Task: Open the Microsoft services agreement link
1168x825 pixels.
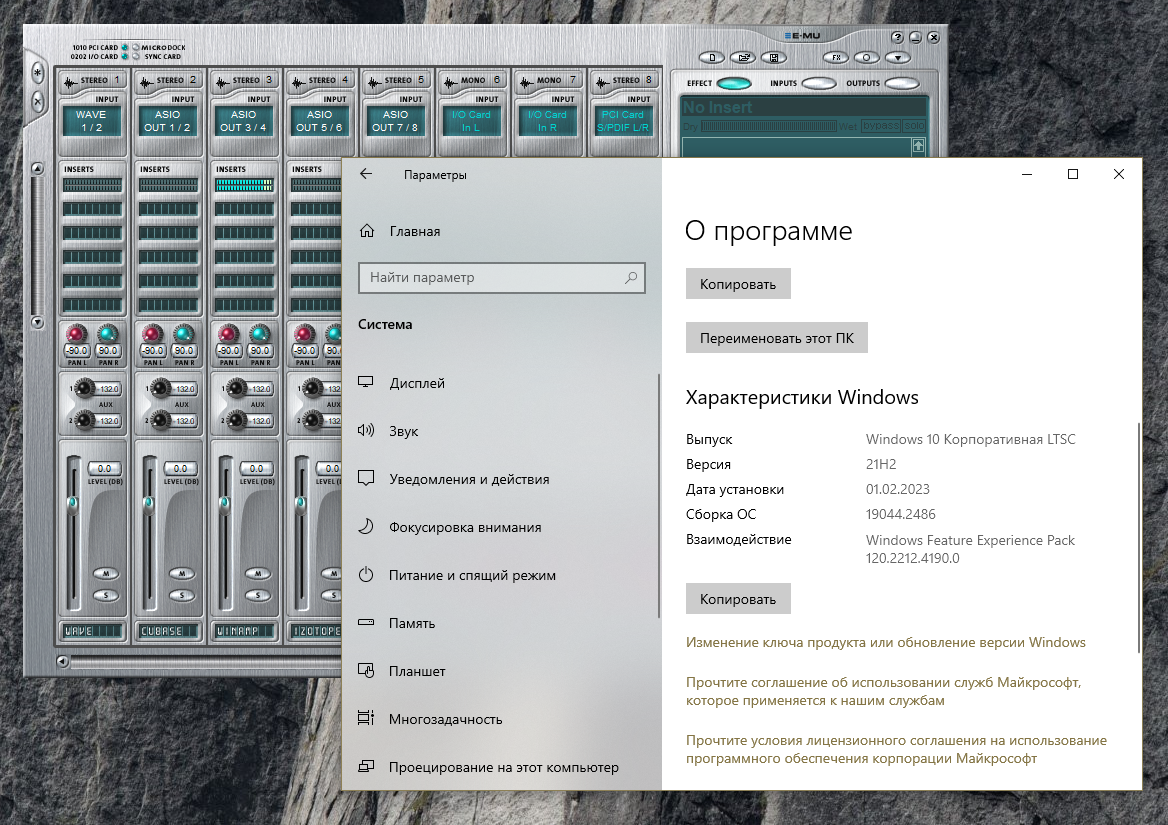Action: [883, 691]
